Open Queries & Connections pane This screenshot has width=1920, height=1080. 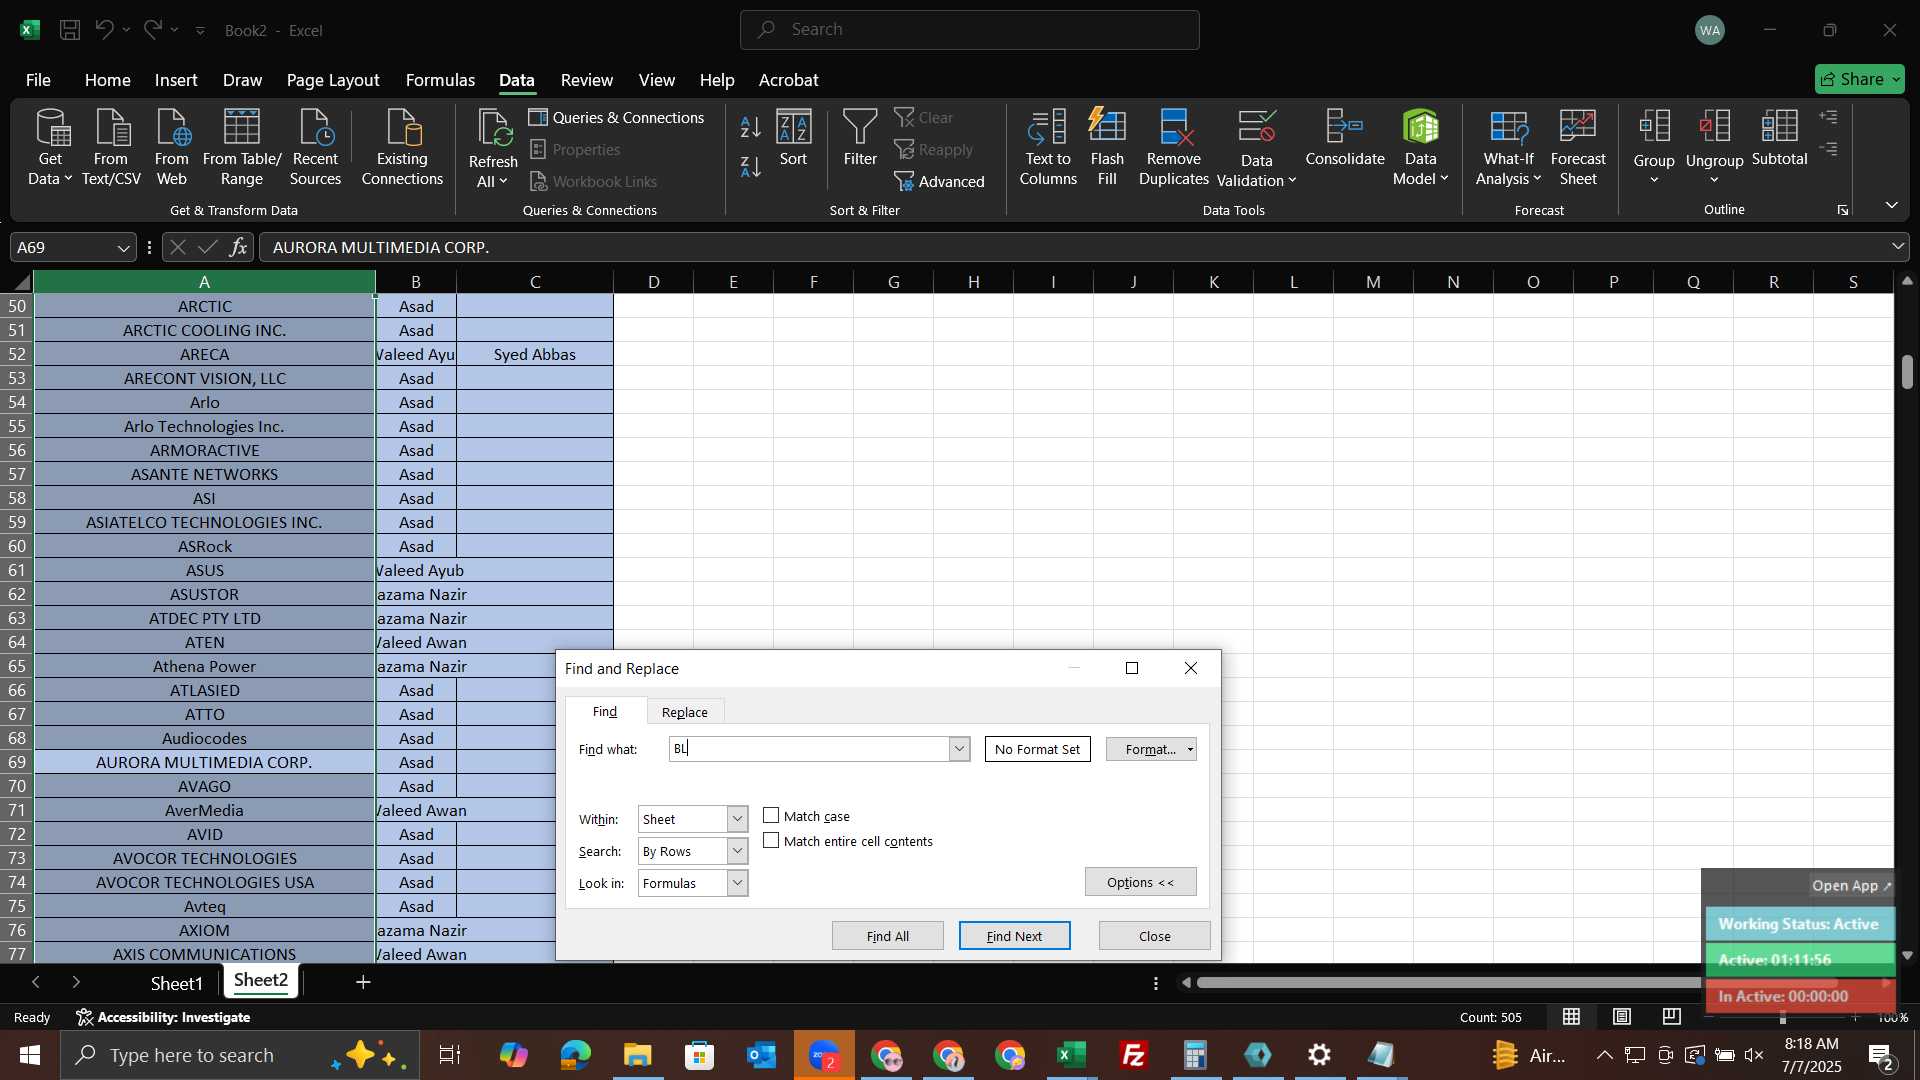point(617,117)
